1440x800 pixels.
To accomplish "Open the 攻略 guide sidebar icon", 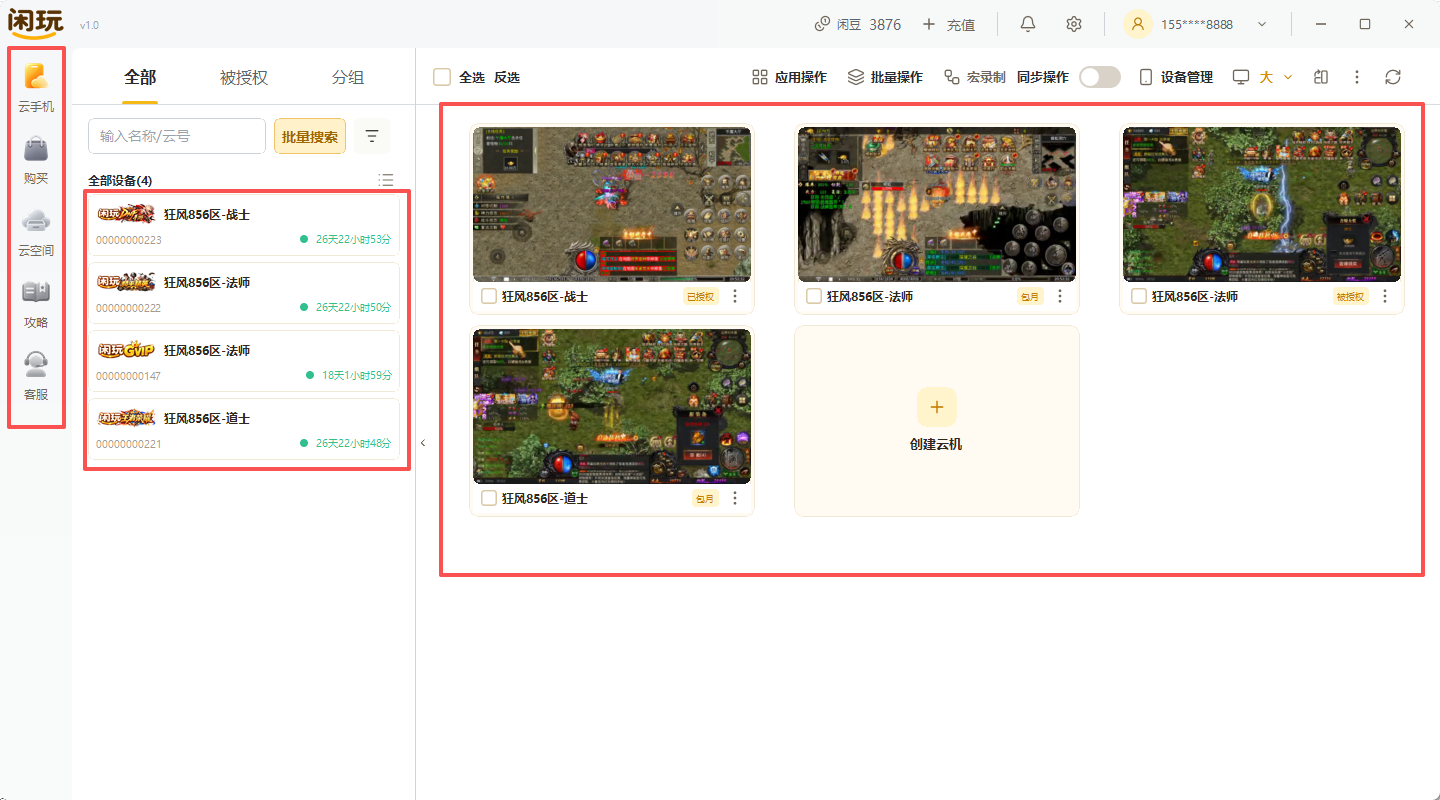I will coord(36,304).
